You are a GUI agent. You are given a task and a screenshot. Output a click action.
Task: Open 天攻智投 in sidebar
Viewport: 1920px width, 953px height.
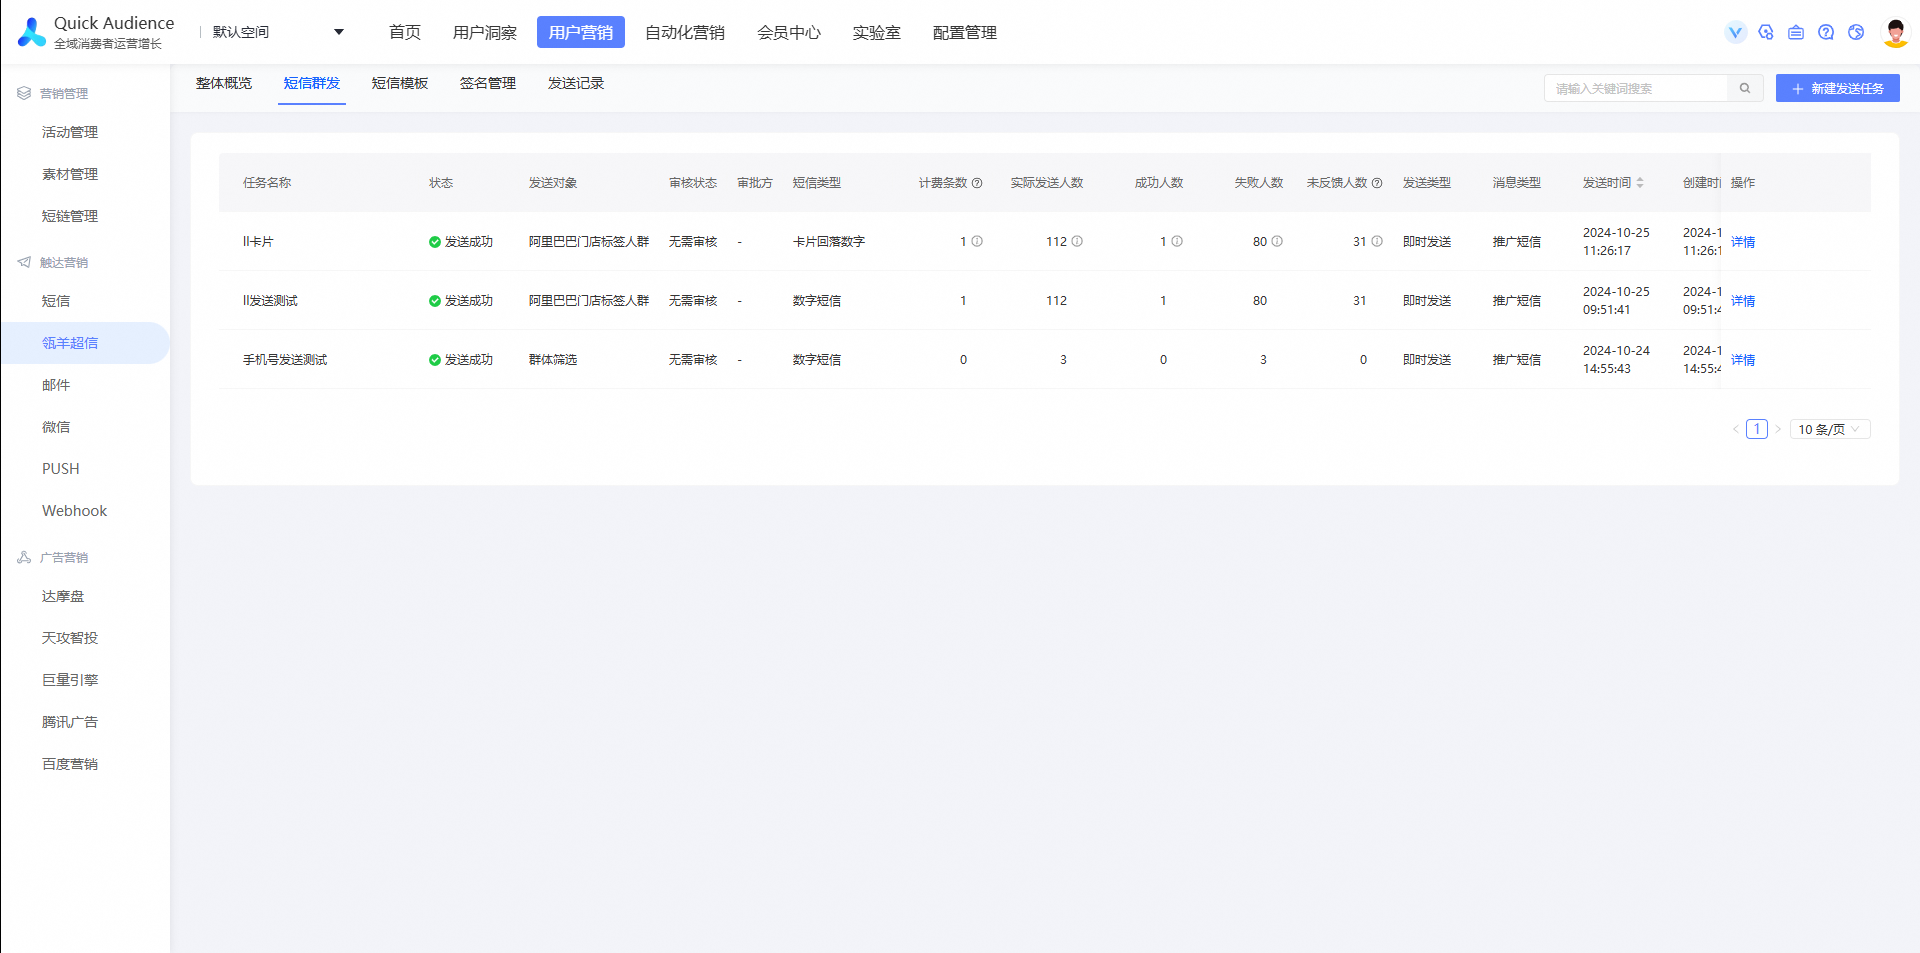(x=70, y=638)
